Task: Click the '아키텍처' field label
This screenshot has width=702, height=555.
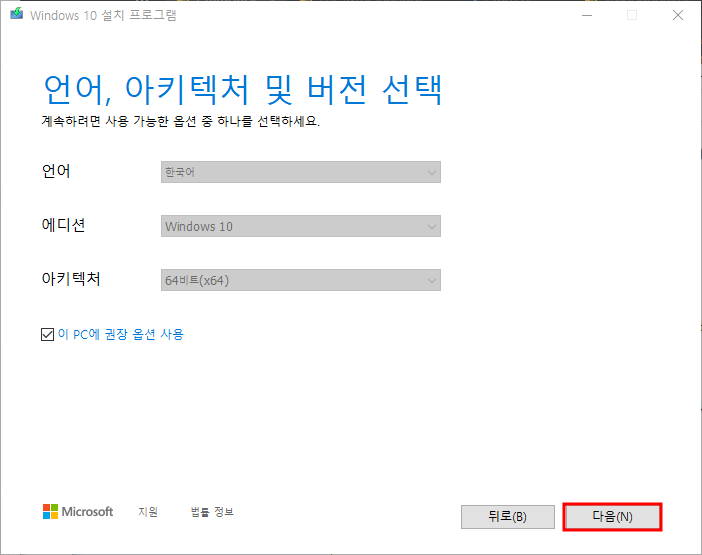Action: pyautogui.click(x=71, y=279)
